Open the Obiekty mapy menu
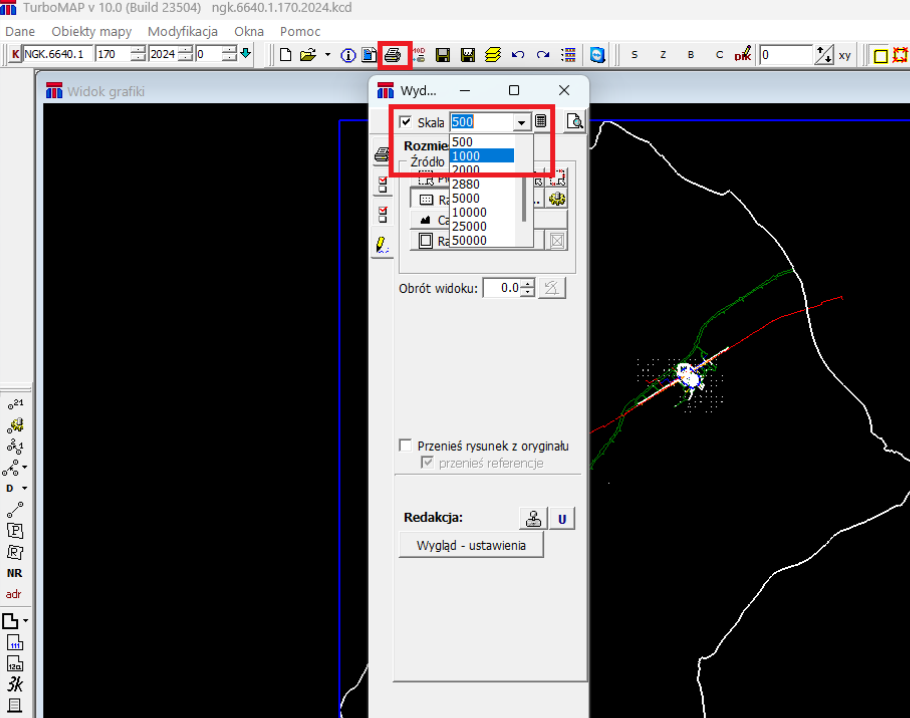 91,31
